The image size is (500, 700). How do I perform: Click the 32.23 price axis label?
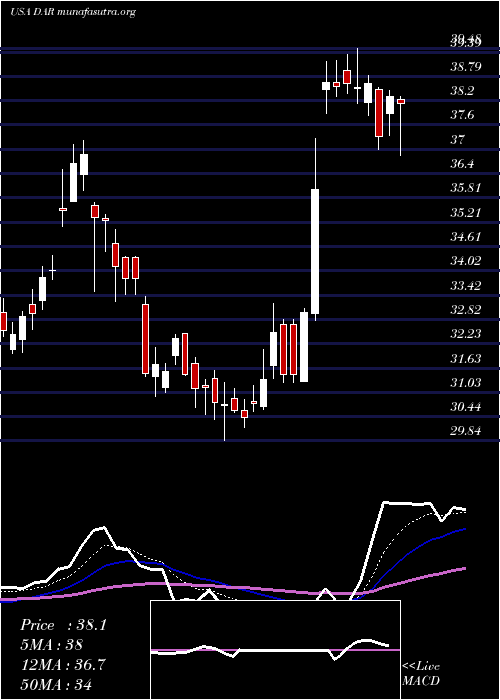(466, 334)
